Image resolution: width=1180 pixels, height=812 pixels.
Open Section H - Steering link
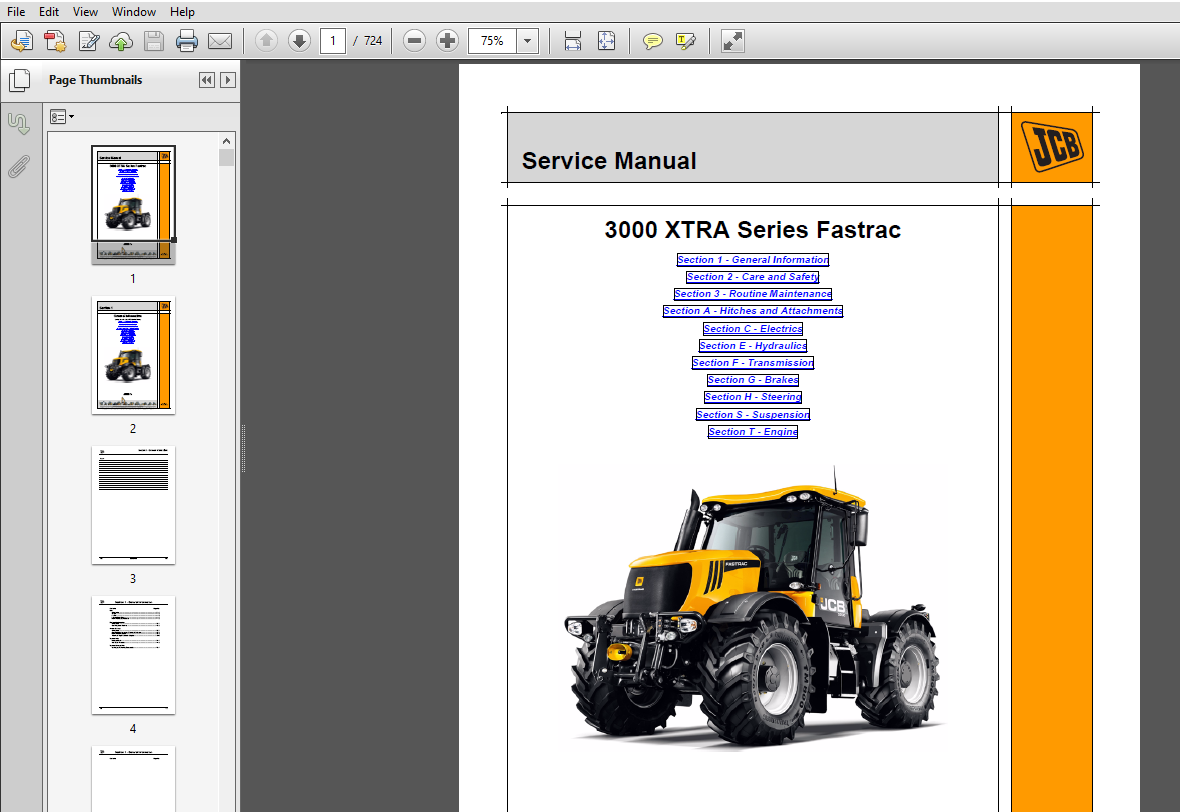(x=753, y=397)
